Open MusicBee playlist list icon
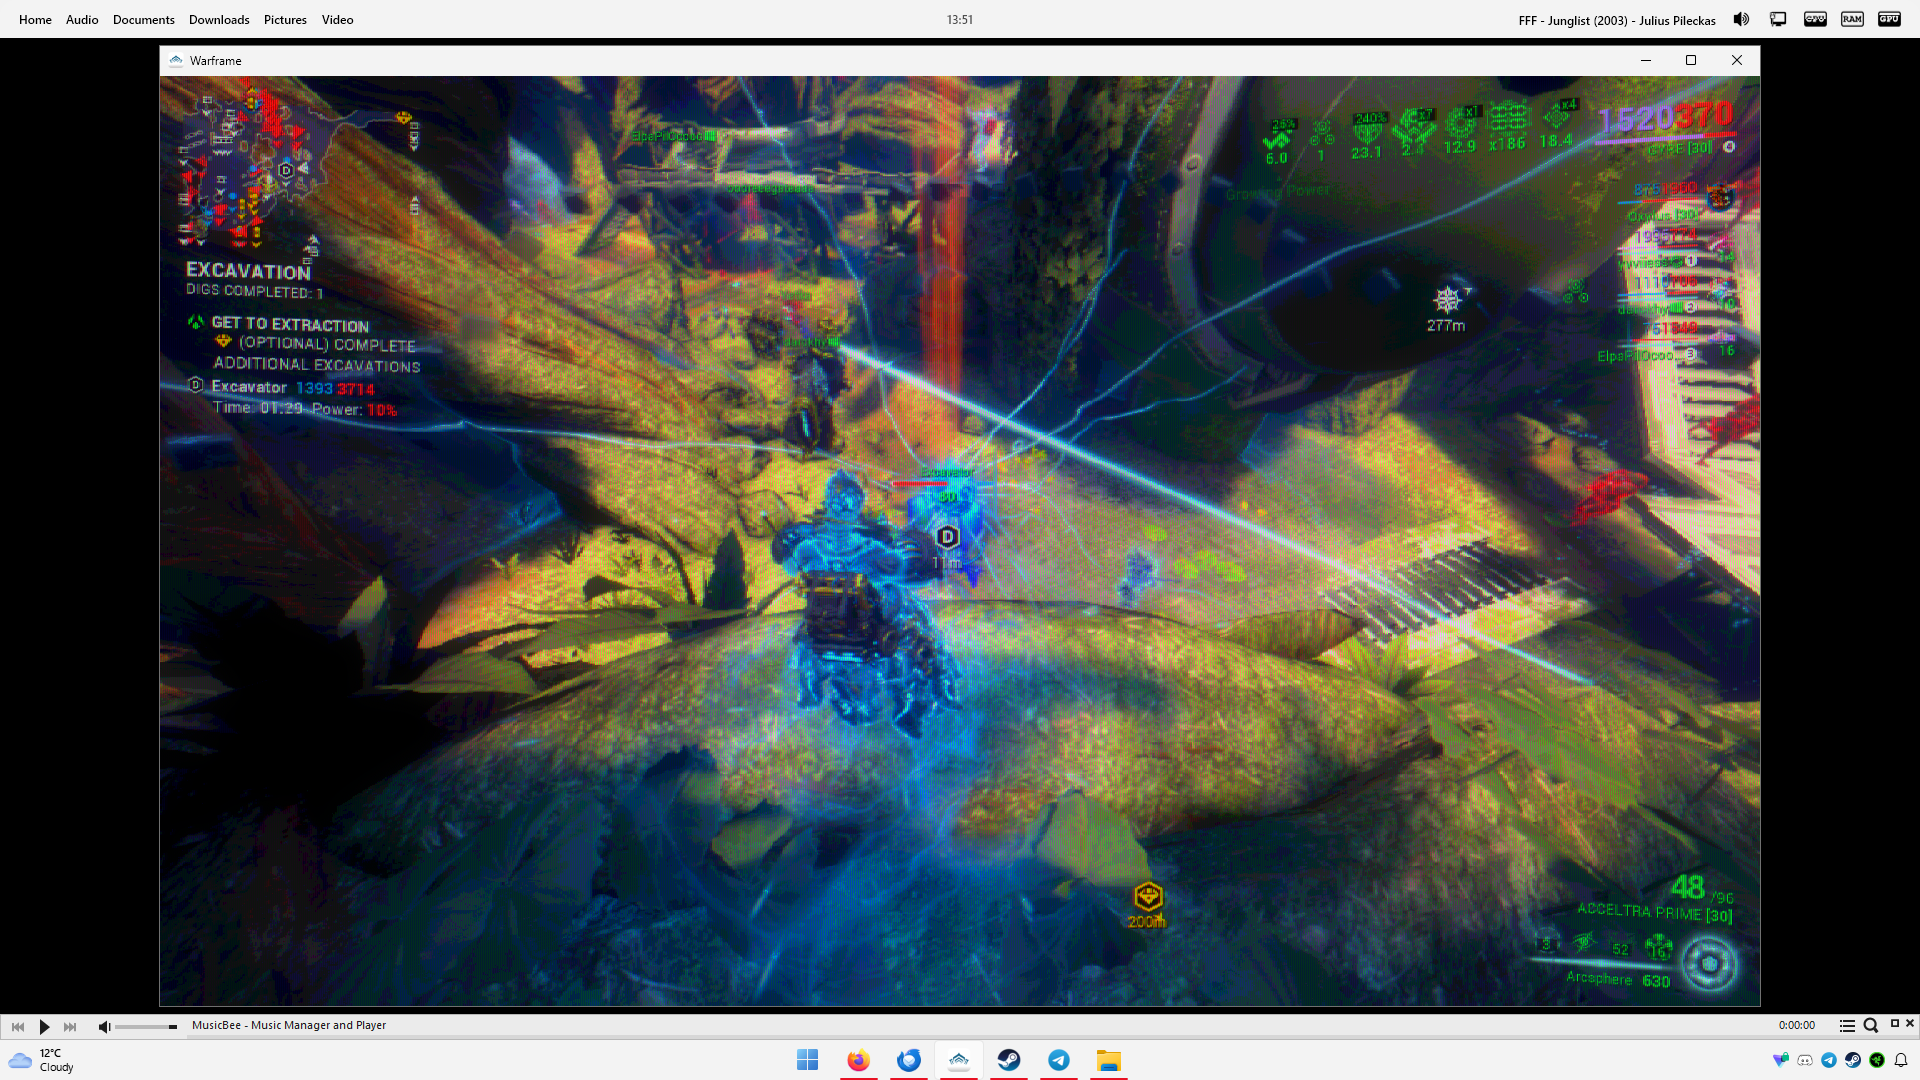Image resolution: width=1920 pixels, height=1080 pixels. tap(1847, 1026)
